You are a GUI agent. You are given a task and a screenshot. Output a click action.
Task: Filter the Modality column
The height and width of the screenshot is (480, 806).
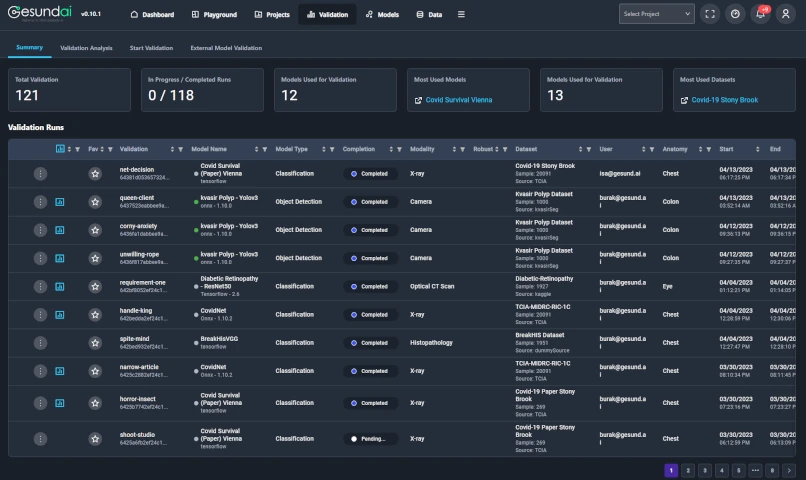[462, 150]
